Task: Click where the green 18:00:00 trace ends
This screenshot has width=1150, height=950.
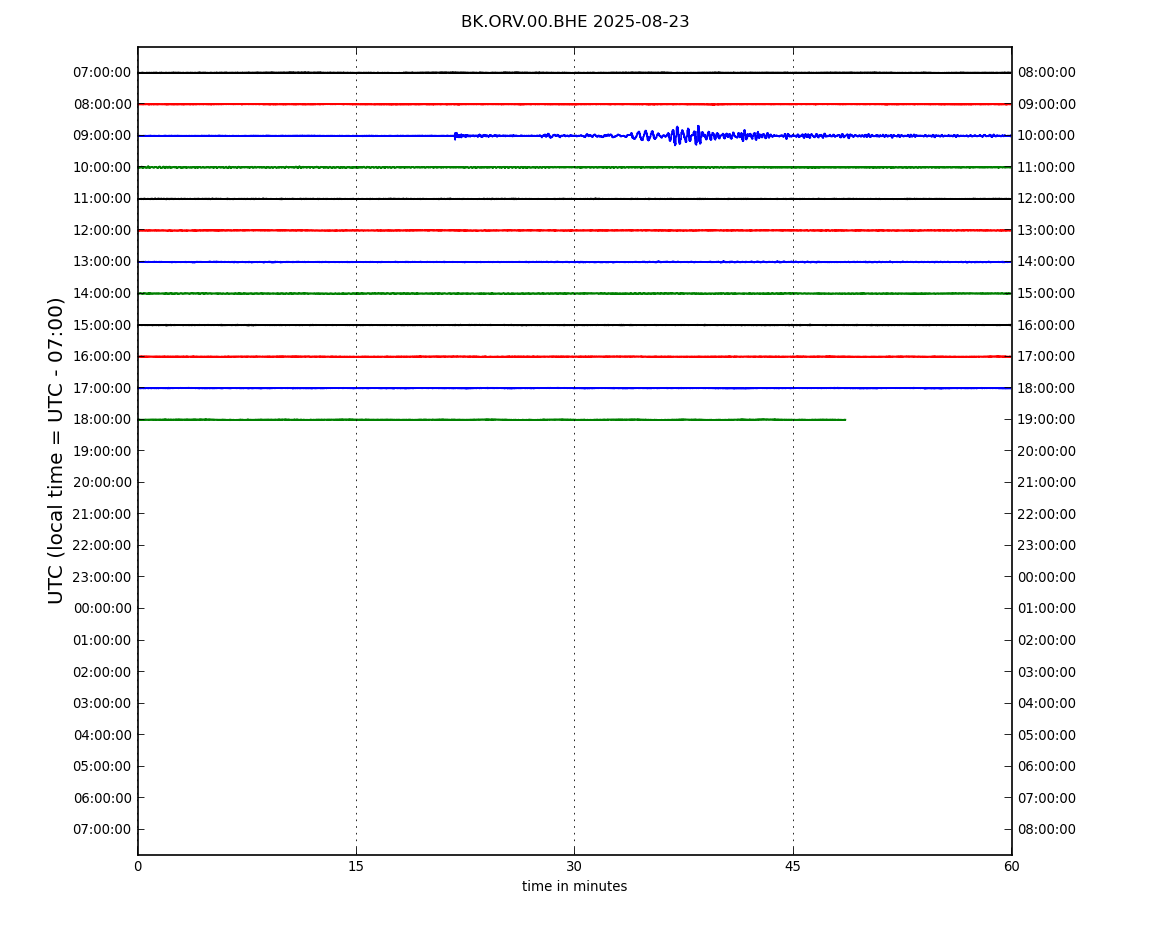Action: pyautogui.click(x=845, y=420)
